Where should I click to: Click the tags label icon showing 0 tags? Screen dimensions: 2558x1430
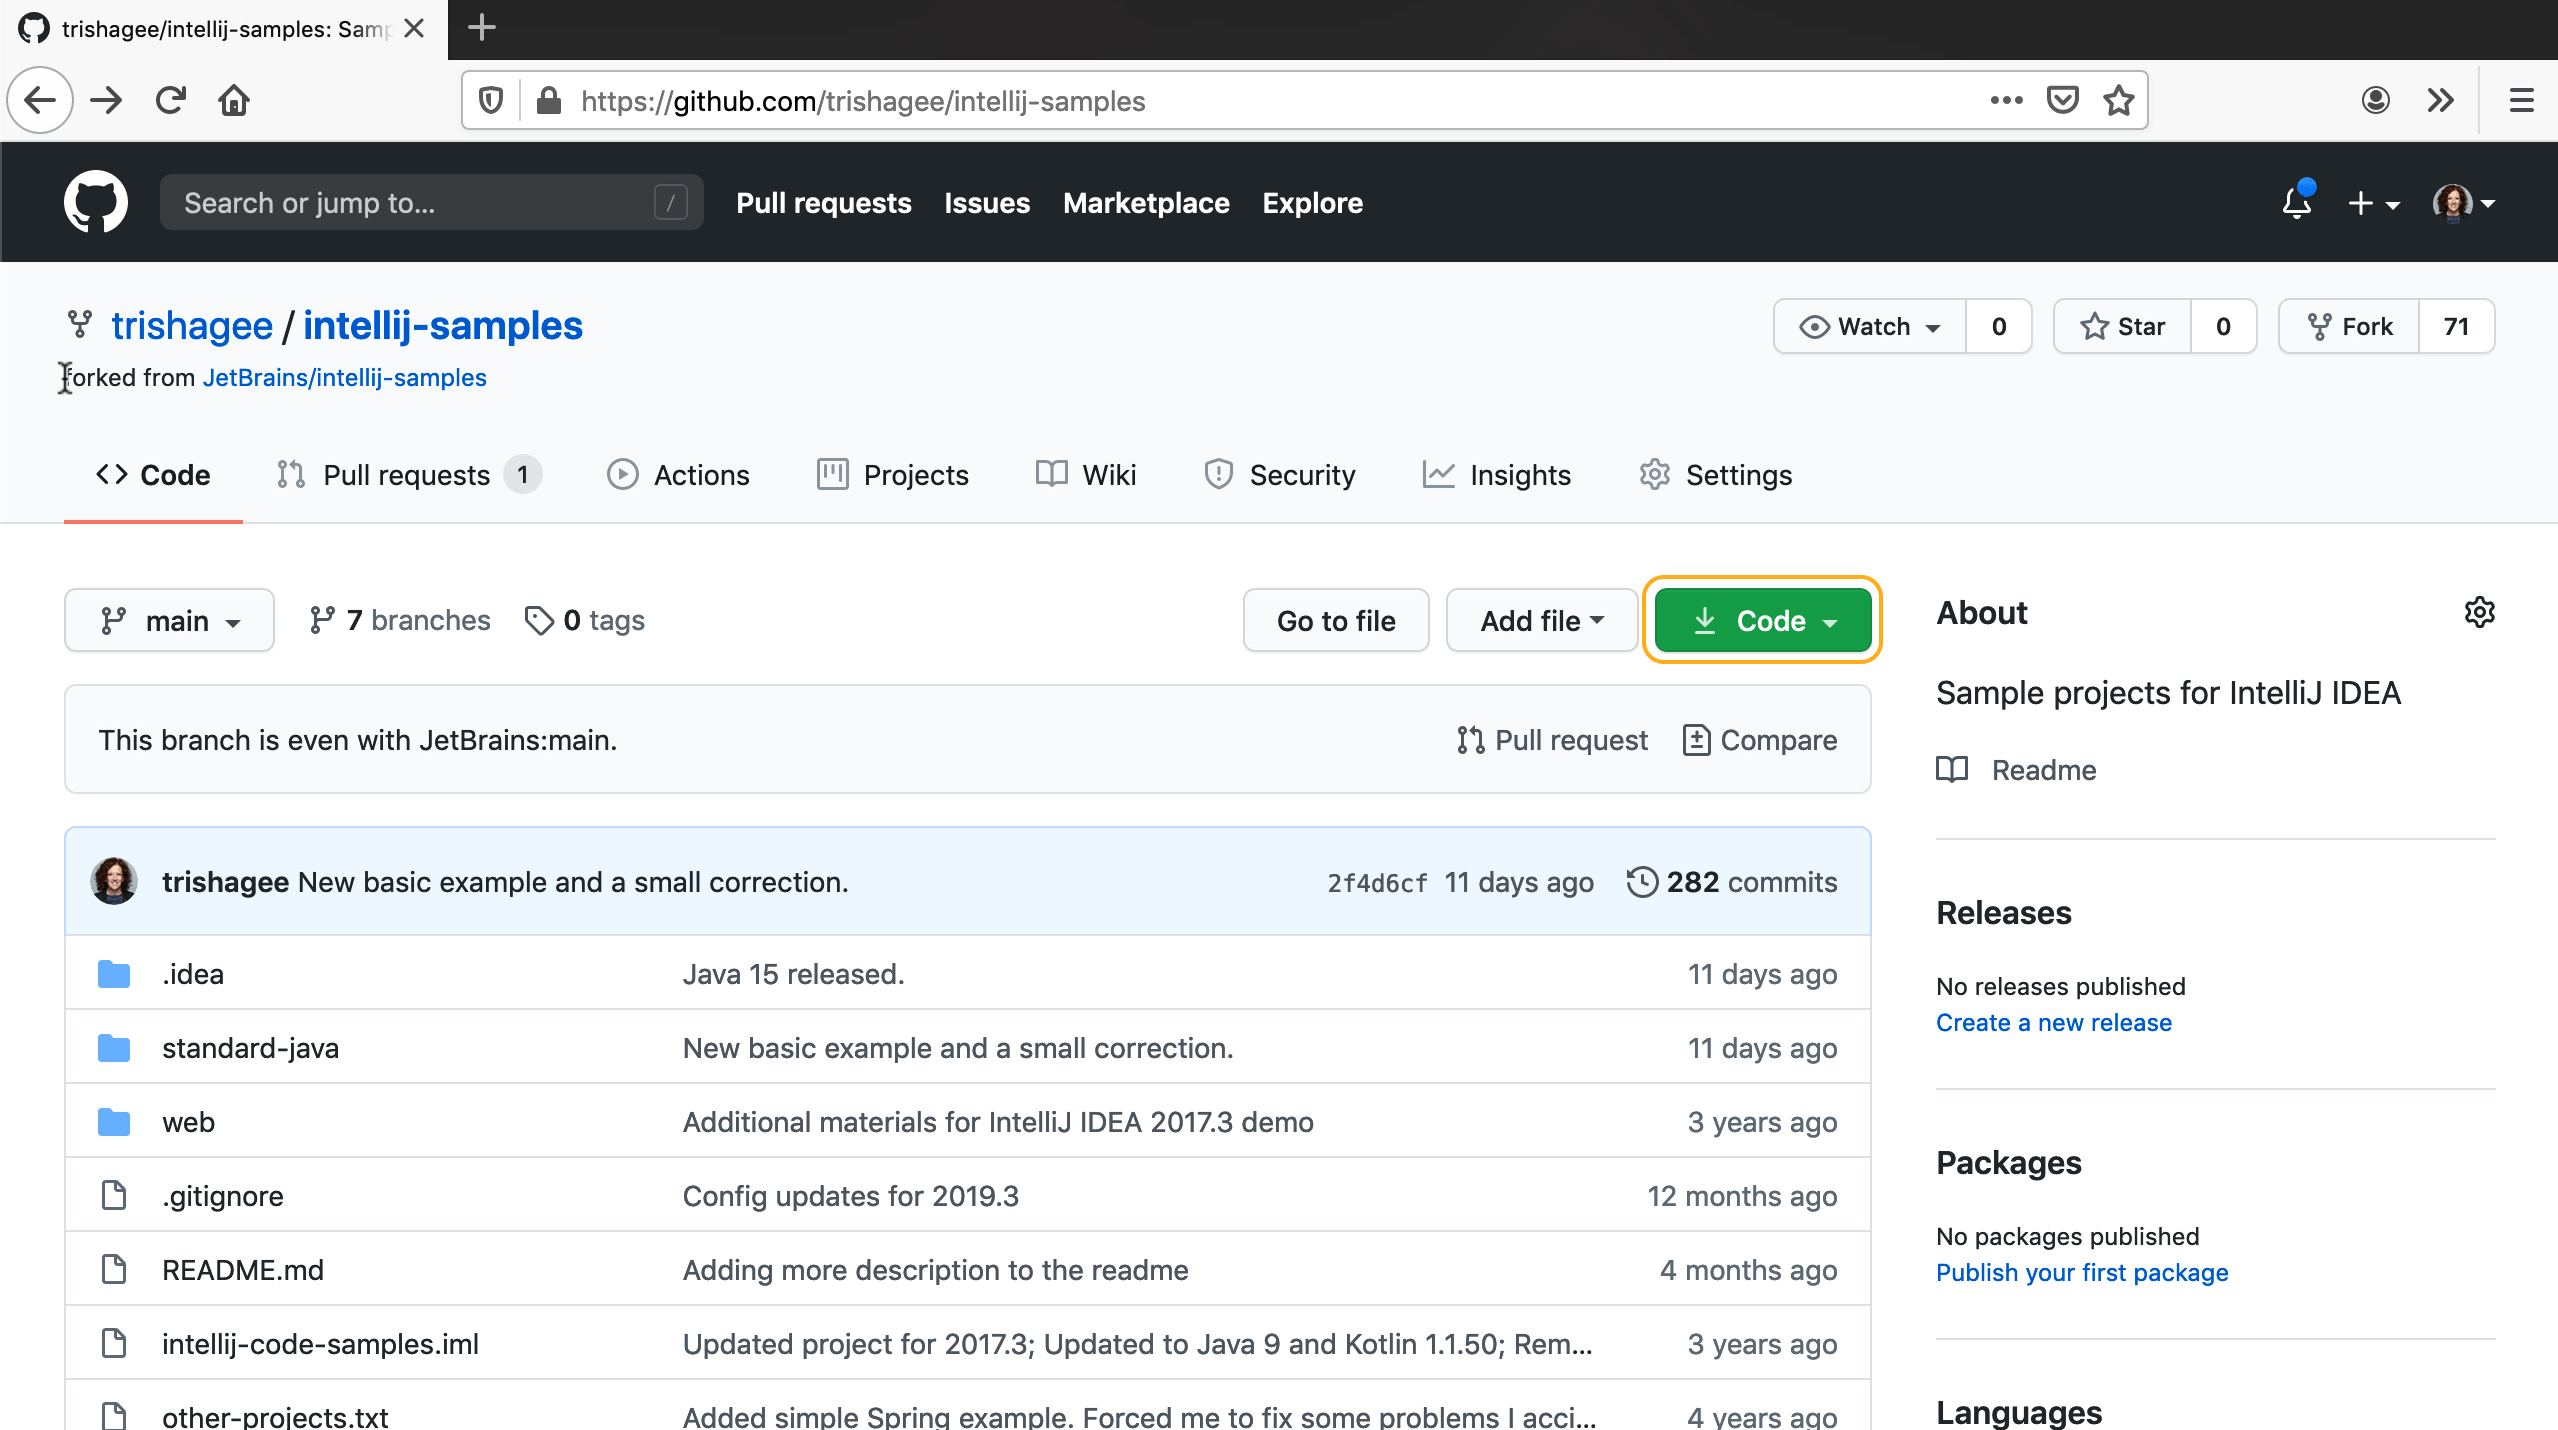(x=539, y=620)
